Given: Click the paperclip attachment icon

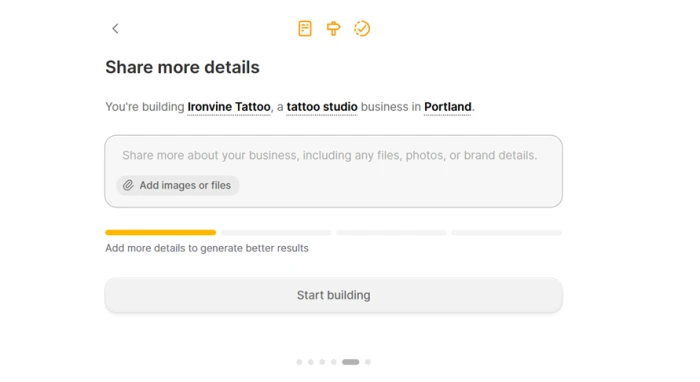Looking at the screenshot, I should [x=128, y=185].
